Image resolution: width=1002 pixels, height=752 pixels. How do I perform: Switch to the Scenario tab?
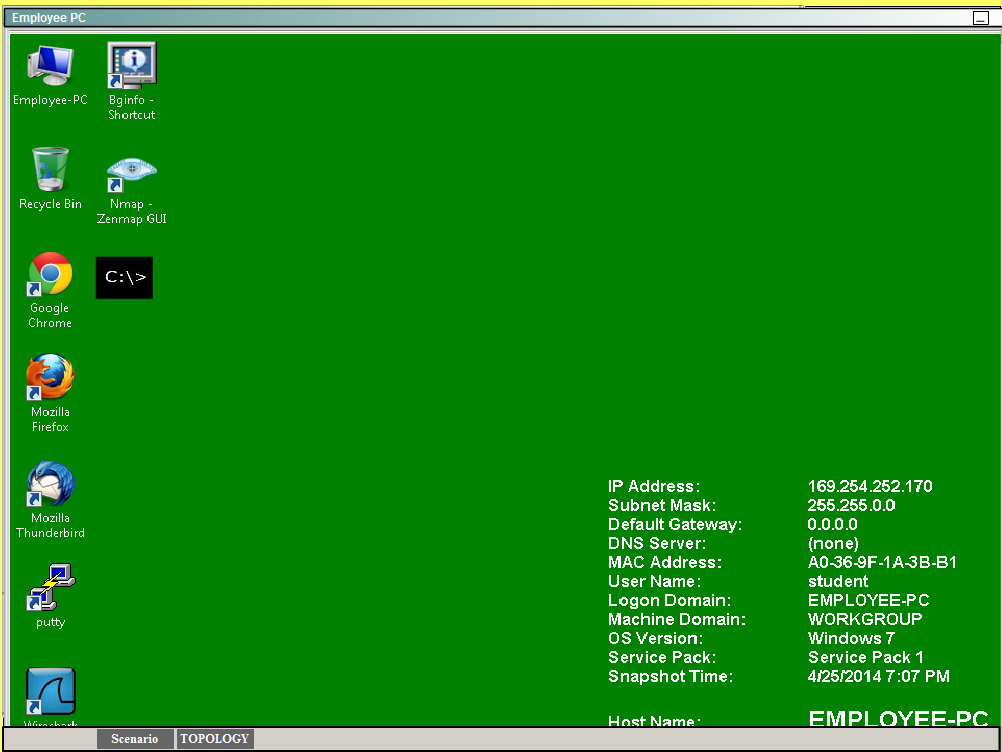(x=134, y=739)
